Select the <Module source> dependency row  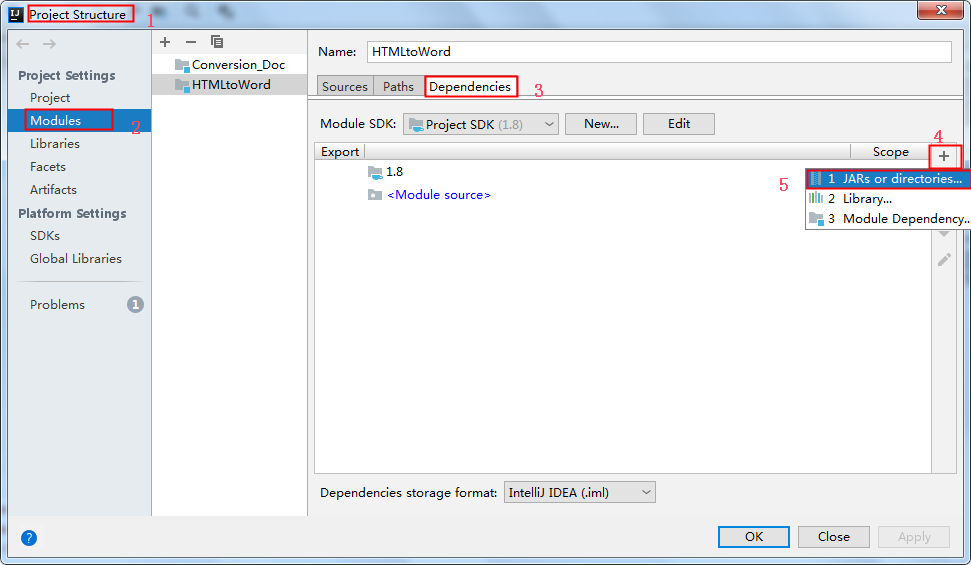622,195
